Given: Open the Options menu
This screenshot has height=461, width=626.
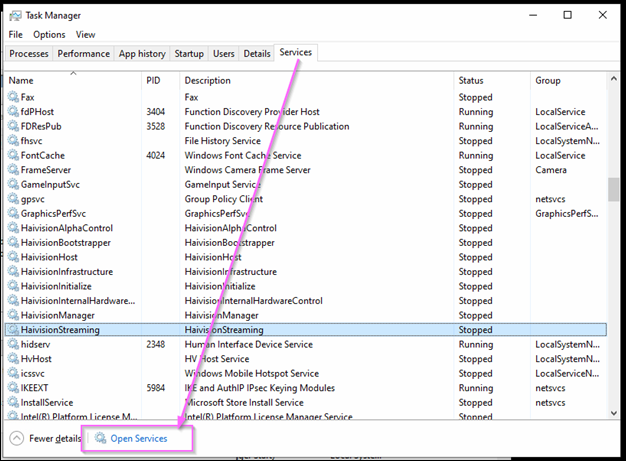Looking at the screenshot, I should coord(49,34).
